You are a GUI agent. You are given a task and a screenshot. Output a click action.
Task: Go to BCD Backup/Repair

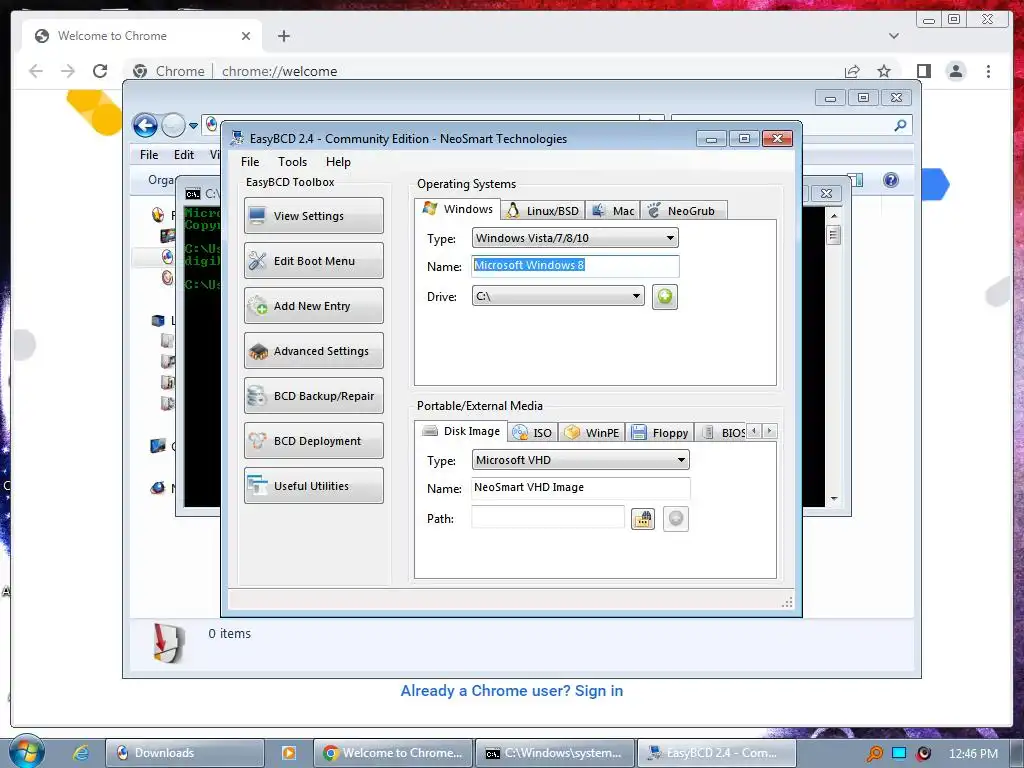313,396
